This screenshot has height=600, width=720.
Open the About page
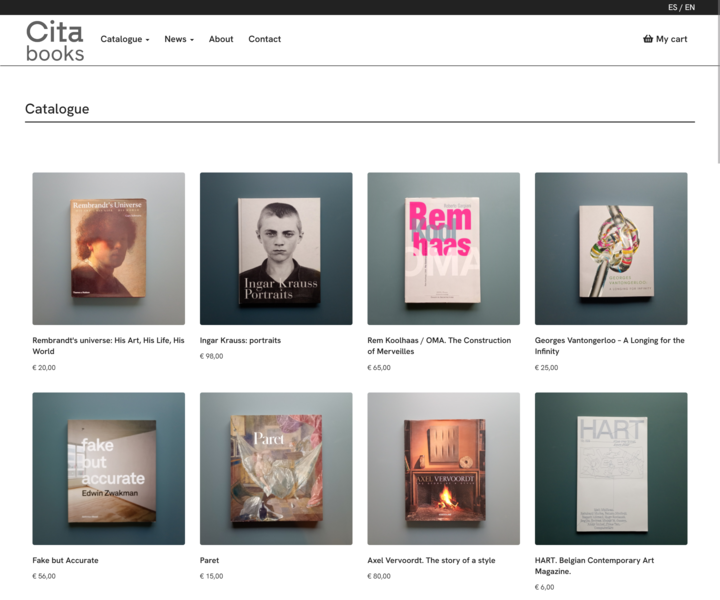coord(221,39)
